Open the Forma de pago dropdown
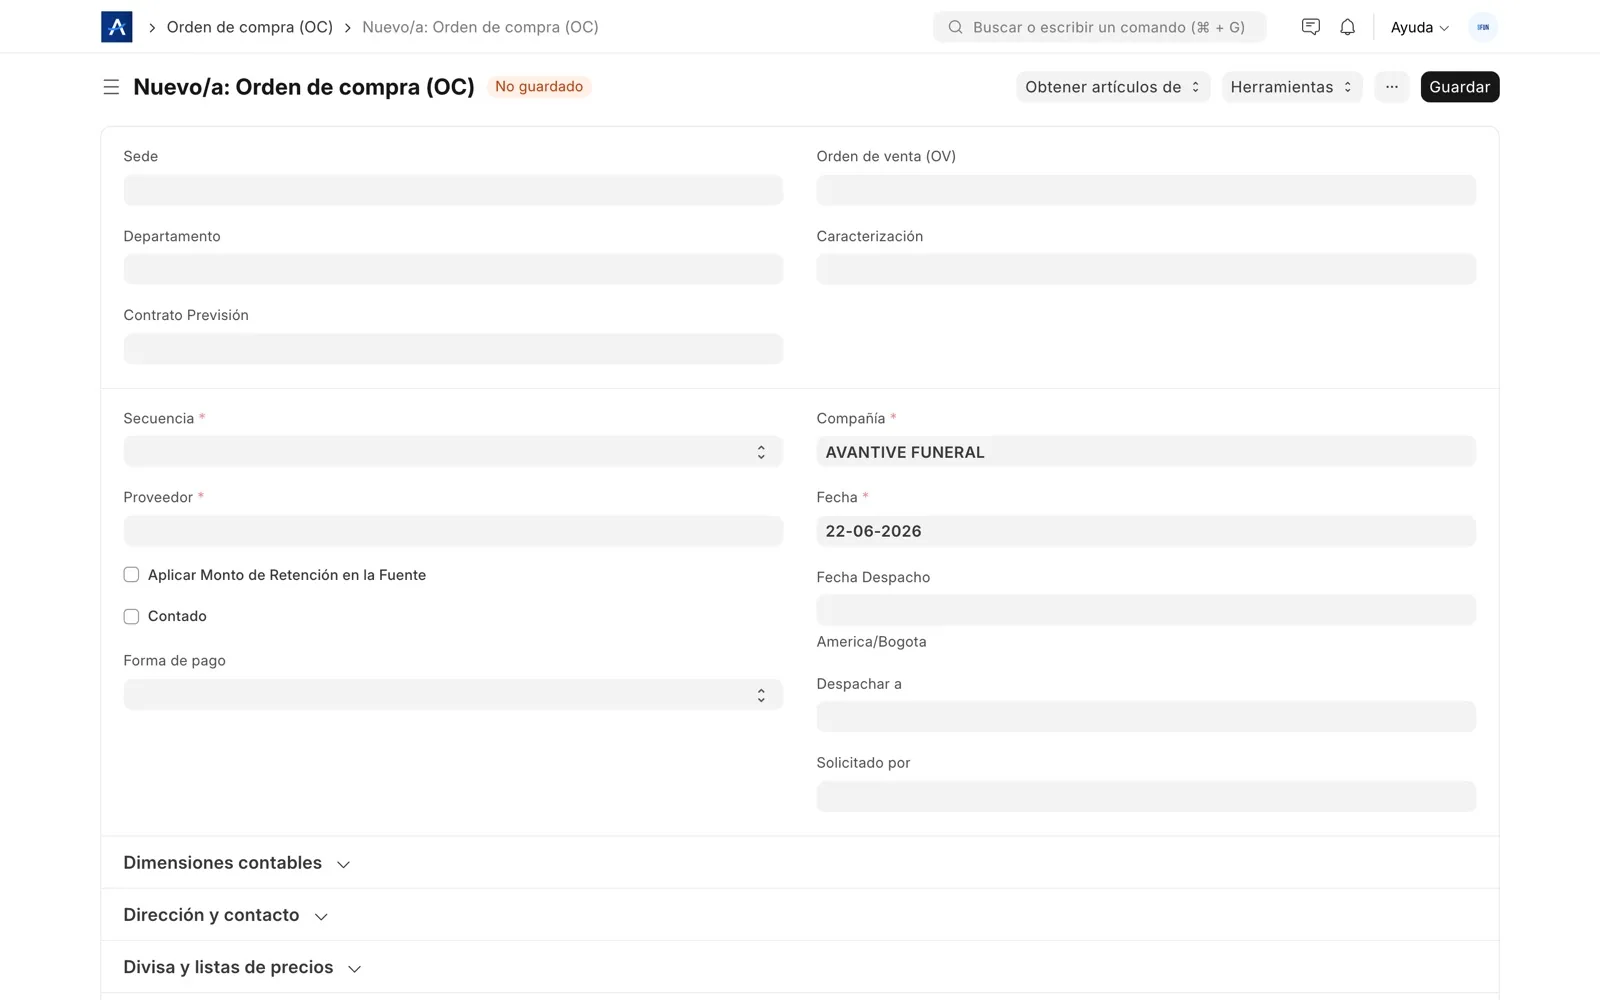Screen dimensions: 1600x1000 click(x=453, y=694)
